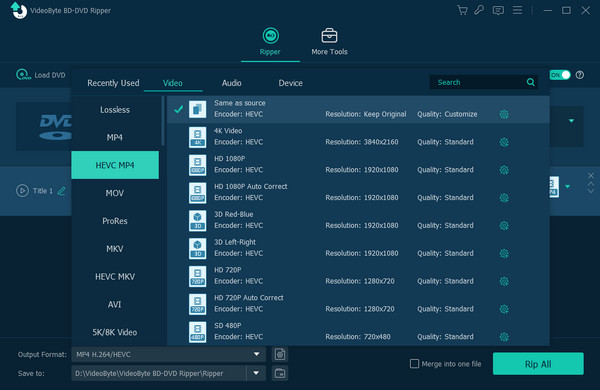Choose AVI format category
Screen dimensions: 600x390
[115, 304]
